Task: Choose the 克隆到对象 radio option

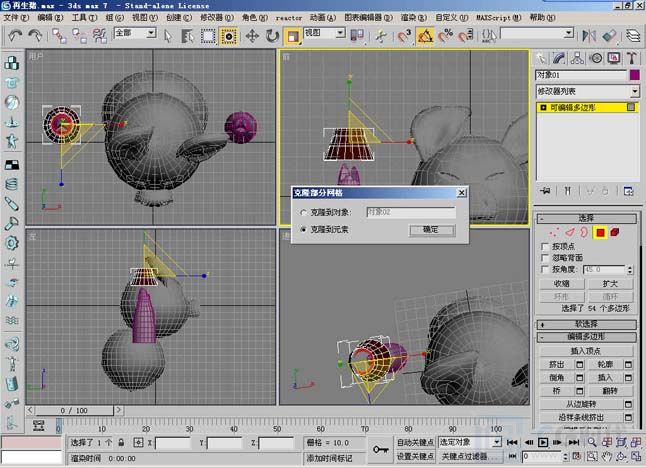Action: click(303, 213)
